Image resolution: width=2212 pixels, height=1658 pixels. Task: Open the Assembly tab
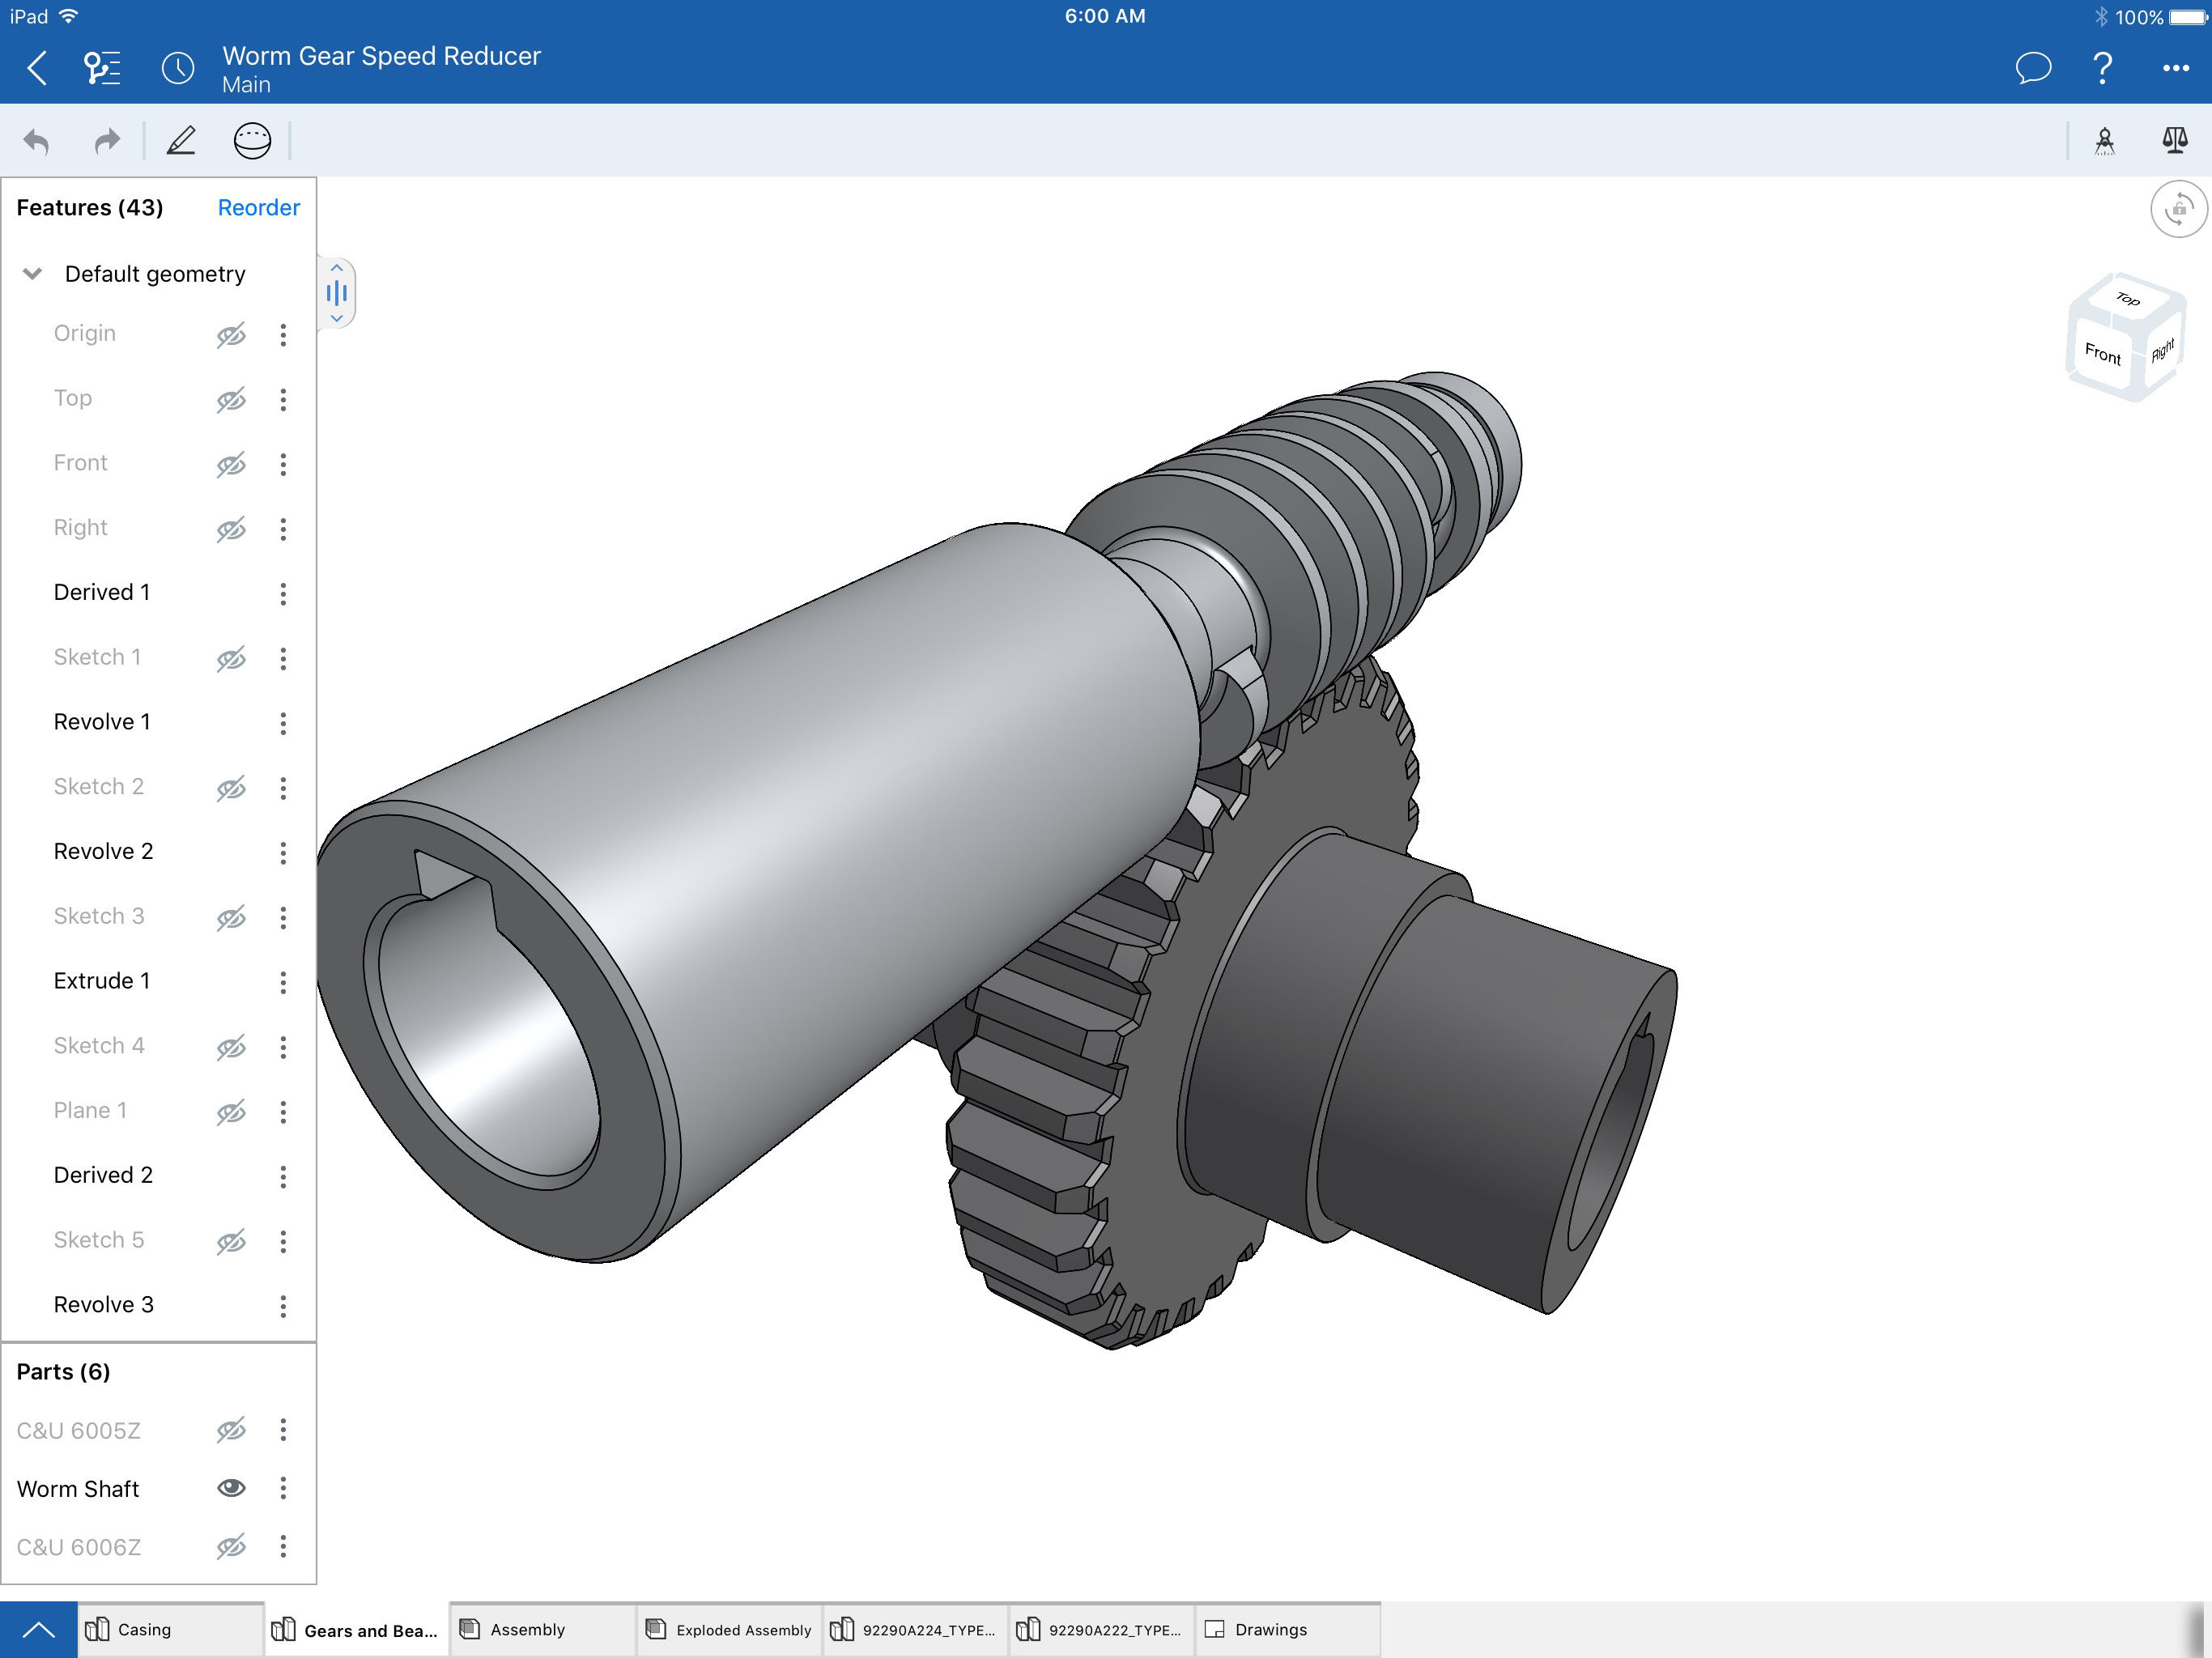click(543, 1630)
